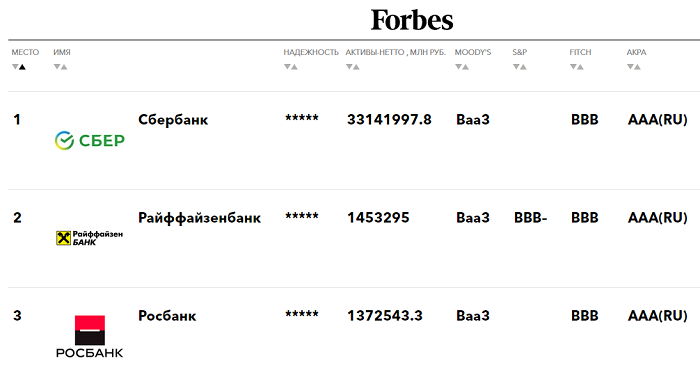
Task: Open the Rosbank red-black logo
Action: click(89, 337)
